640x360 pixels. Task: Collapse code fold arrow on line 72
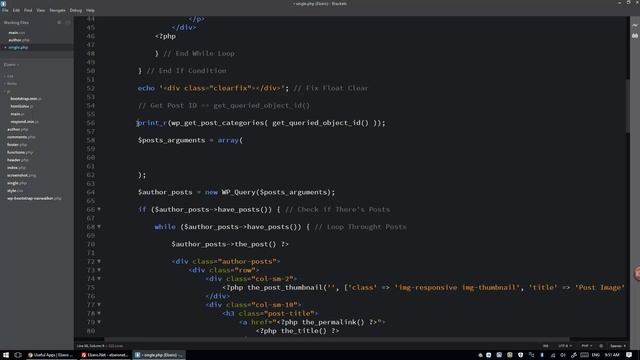99,261
